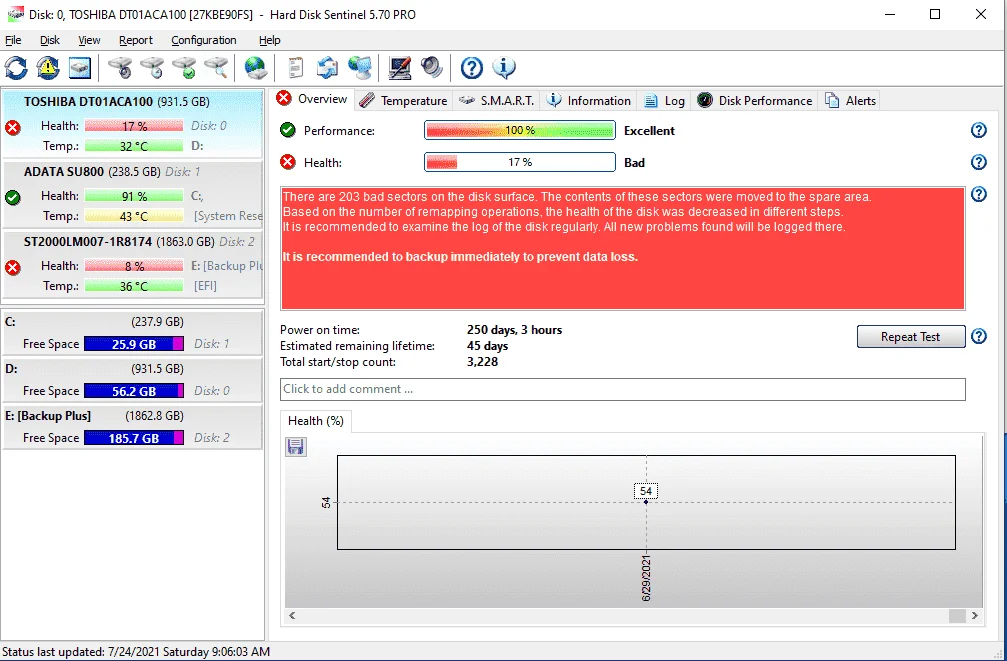Click the blue refresh arrows toolbar icon
1007x661 pixels.
click(16, 67)
